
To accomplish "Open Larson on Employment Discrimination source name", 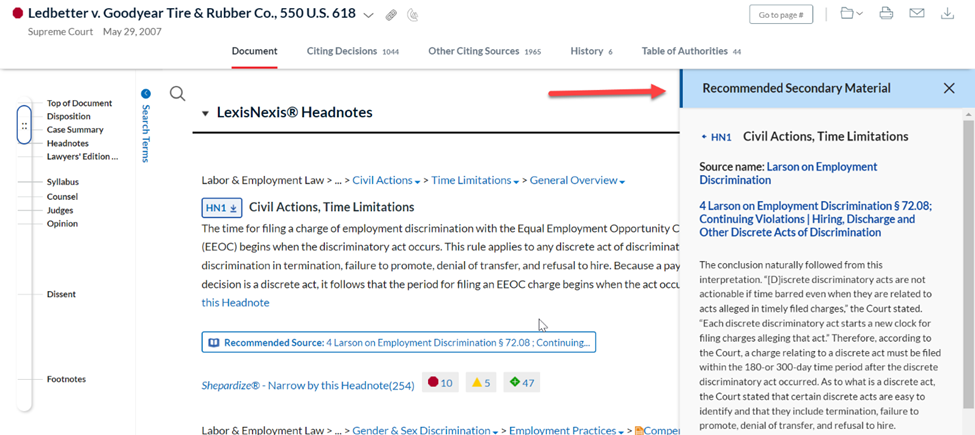I will (788, 173).
